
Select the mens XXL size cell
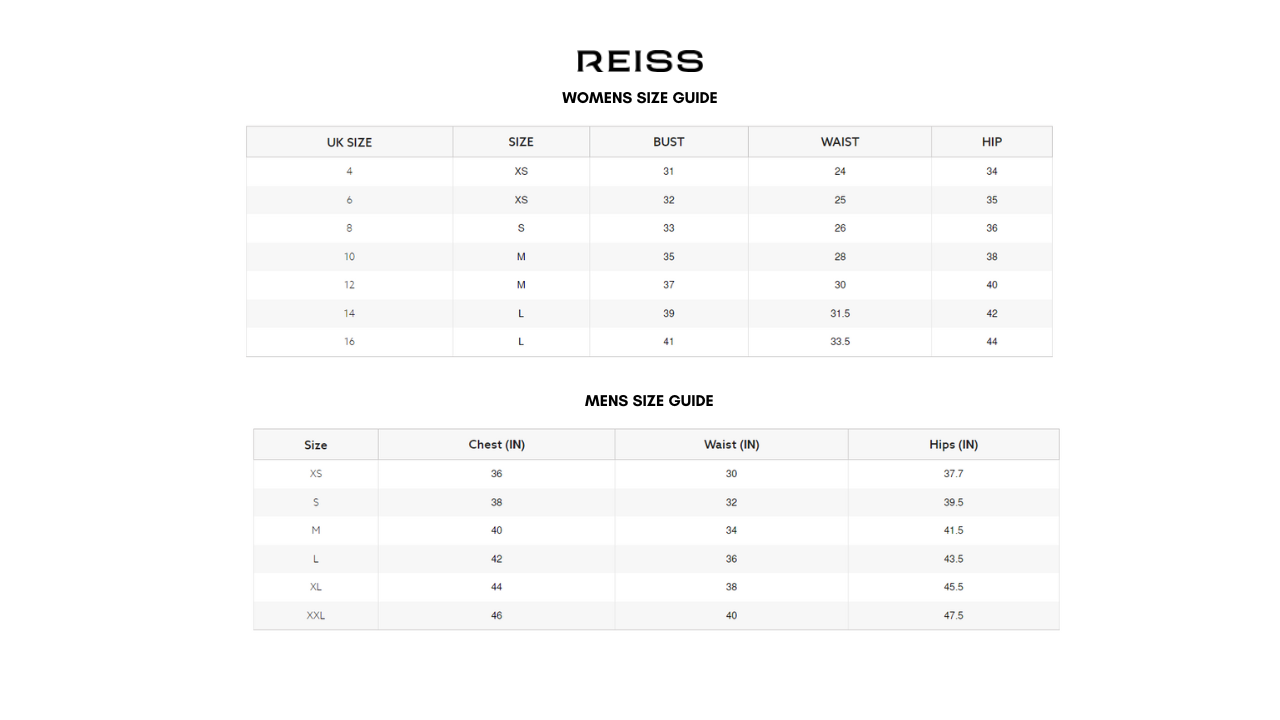click(x=316, y=616)
